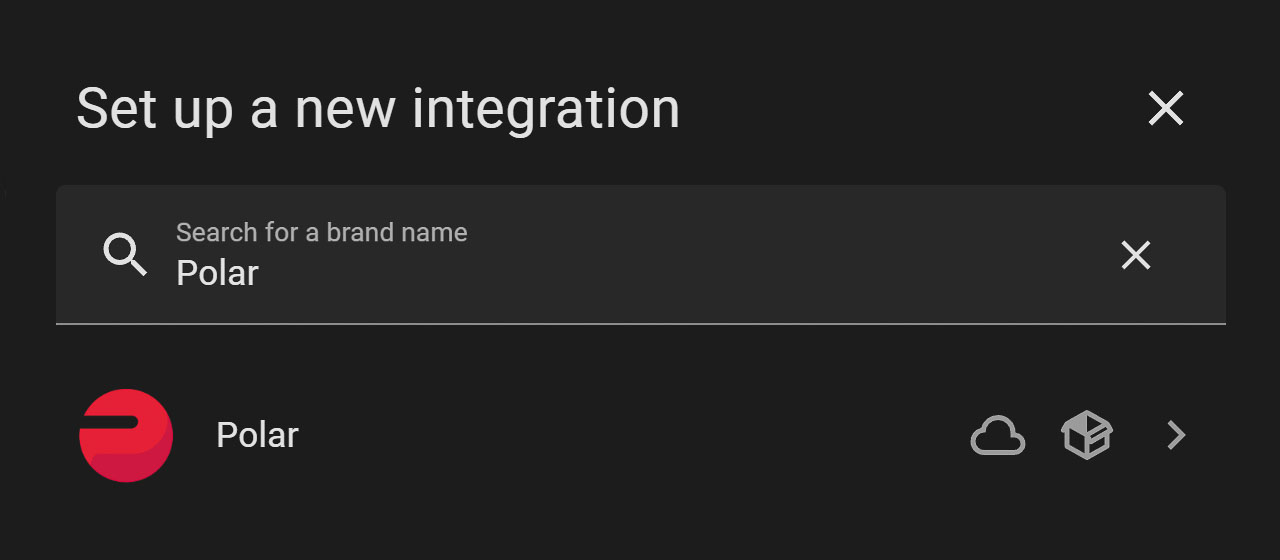Expand Polar setup via arrow icon
1280x560 pixels.
1177,435
